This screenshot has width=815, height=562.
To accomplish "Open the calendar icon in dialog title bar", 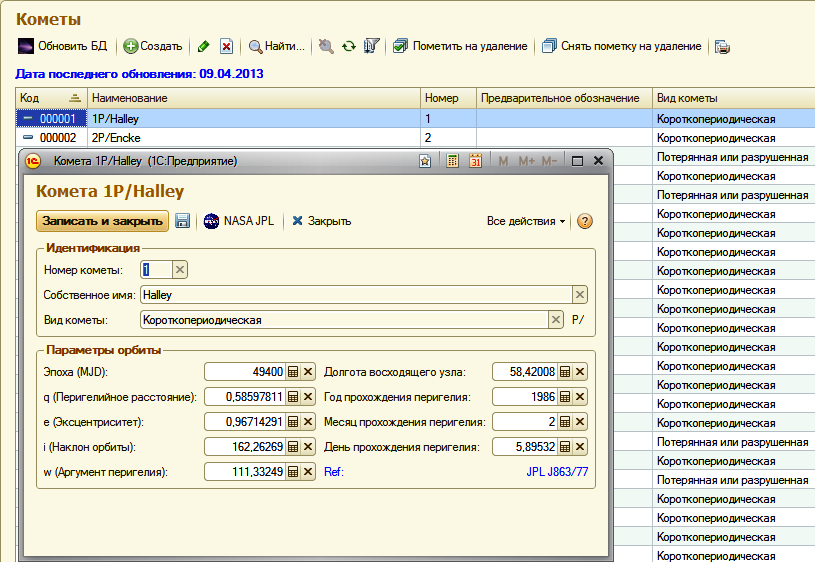I will 475,161.
